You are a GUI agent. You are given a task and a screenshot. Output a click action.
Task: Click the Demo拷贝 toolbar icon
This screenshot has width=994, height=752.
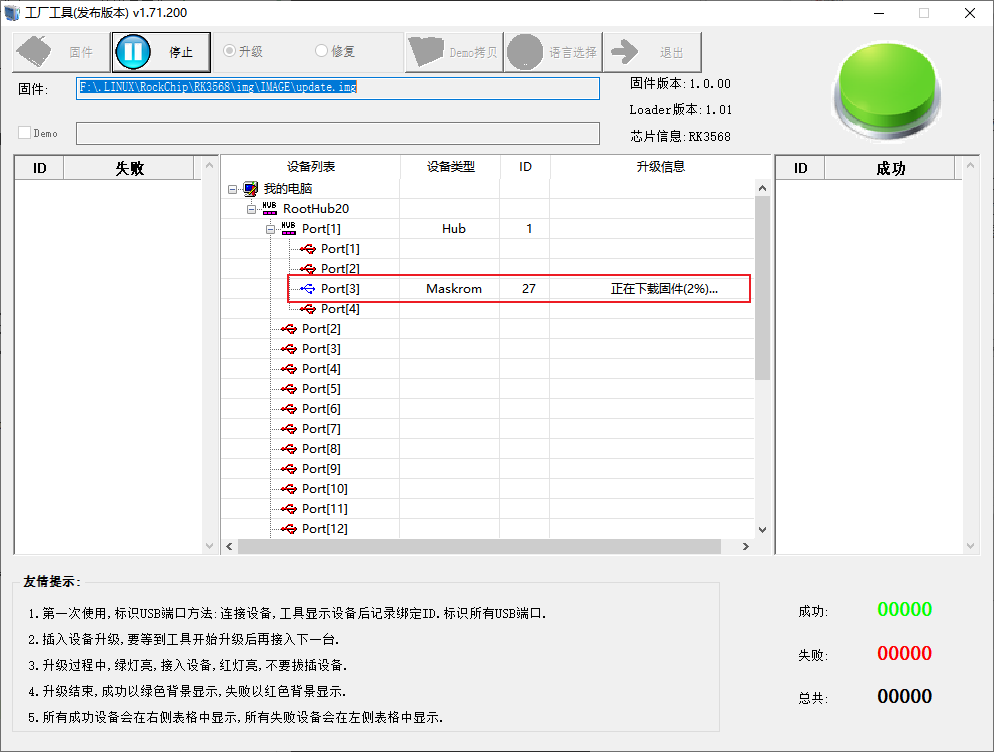coord(428,52)
